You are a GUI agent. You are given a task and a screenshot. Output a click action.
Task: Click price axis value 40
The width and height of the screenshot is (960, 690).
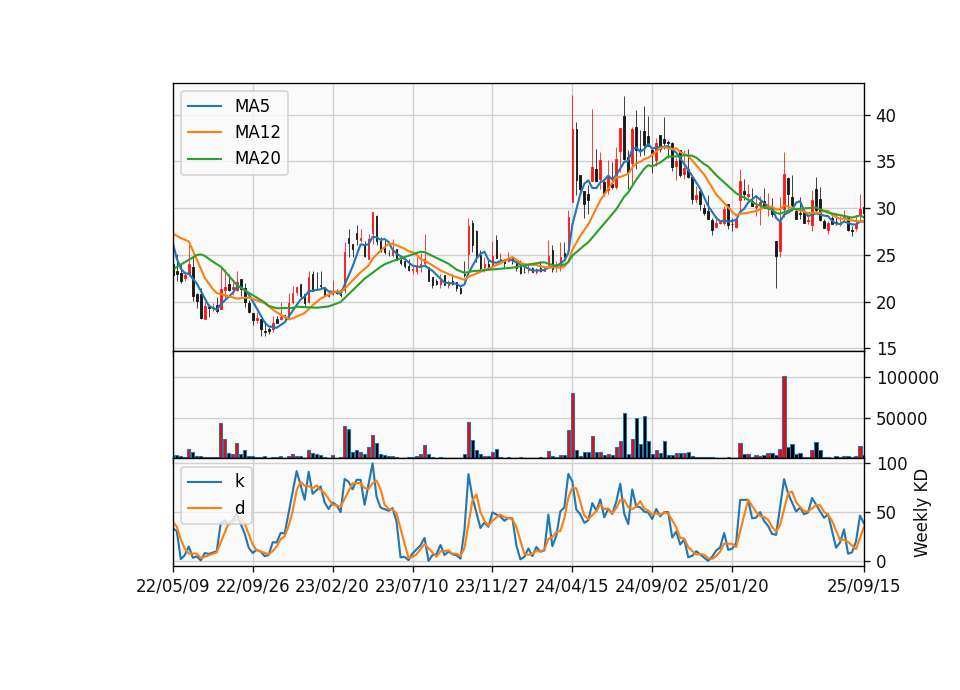885,116
